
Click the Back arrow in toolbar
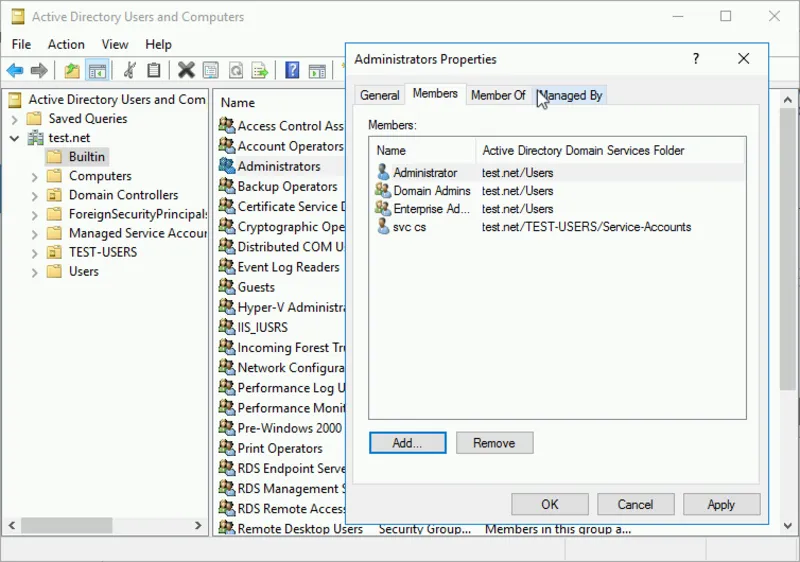tap(15, 70)
